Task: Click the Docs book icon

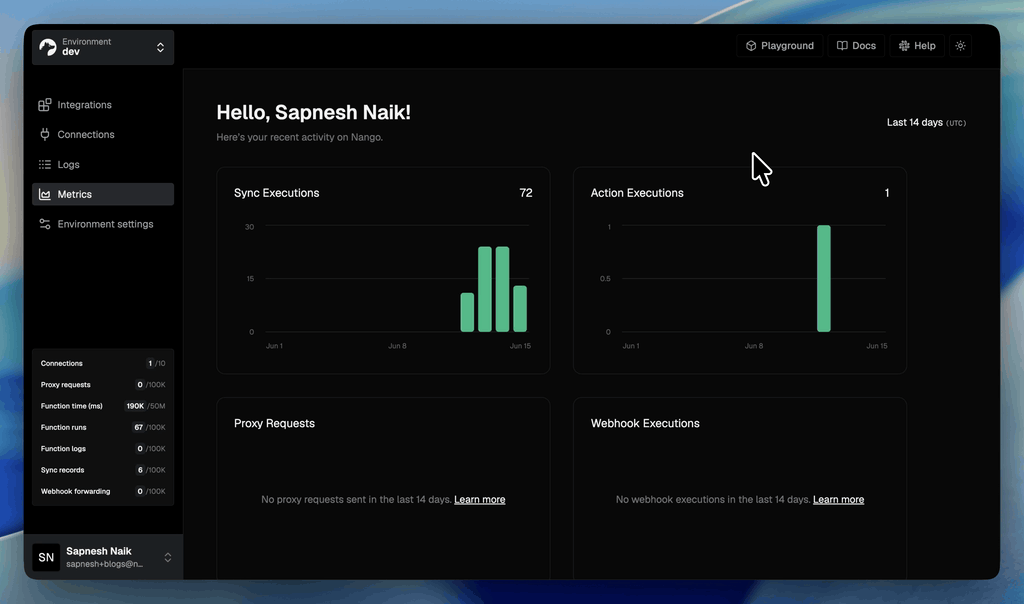Action: (842, 46)
